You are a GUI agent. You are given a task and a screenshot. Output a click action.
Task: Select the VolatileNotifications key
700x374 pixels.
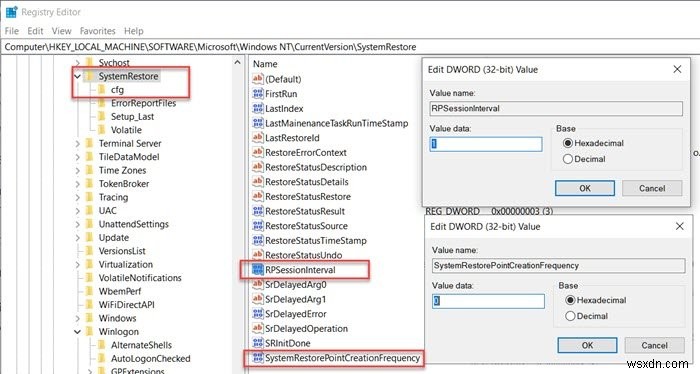coord(140,278)
